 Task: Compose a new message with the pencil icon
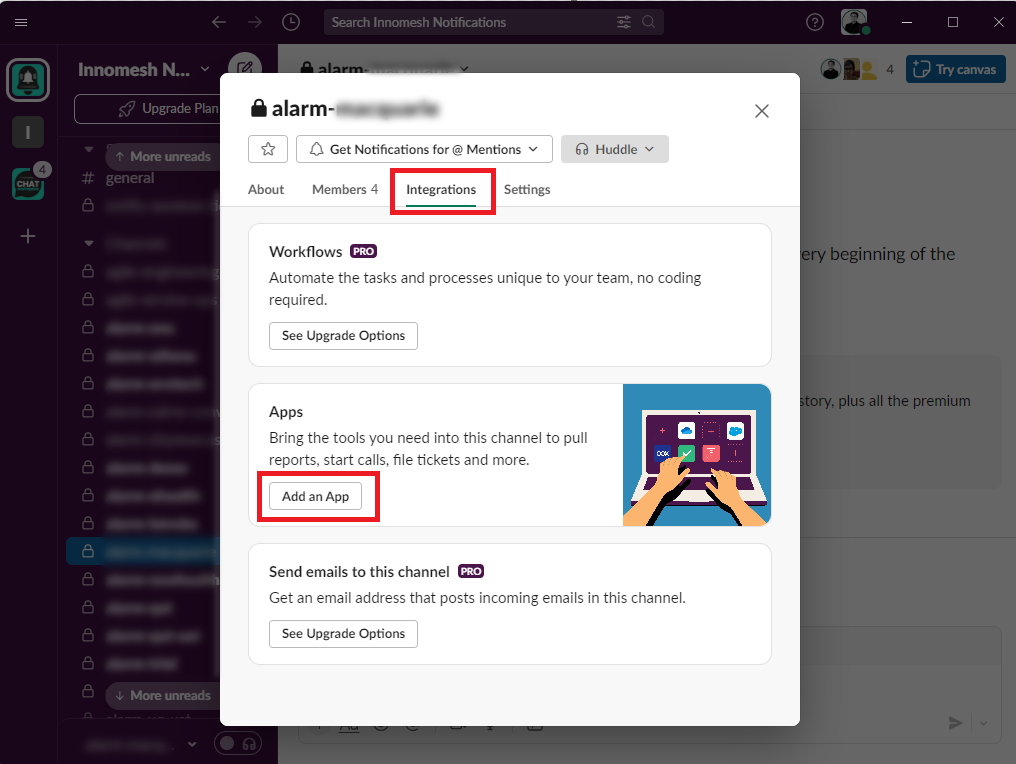click(245, 69)
